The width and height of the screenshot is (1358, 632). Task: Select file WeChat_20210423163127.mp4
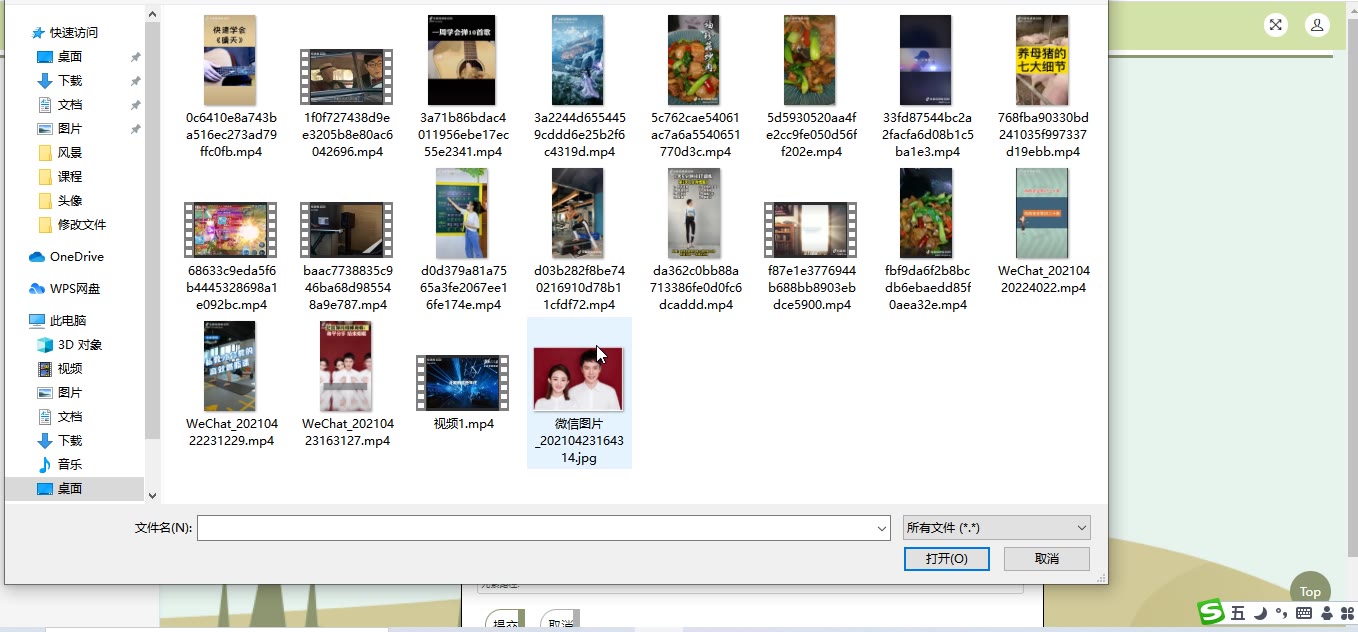coord(346,384)
